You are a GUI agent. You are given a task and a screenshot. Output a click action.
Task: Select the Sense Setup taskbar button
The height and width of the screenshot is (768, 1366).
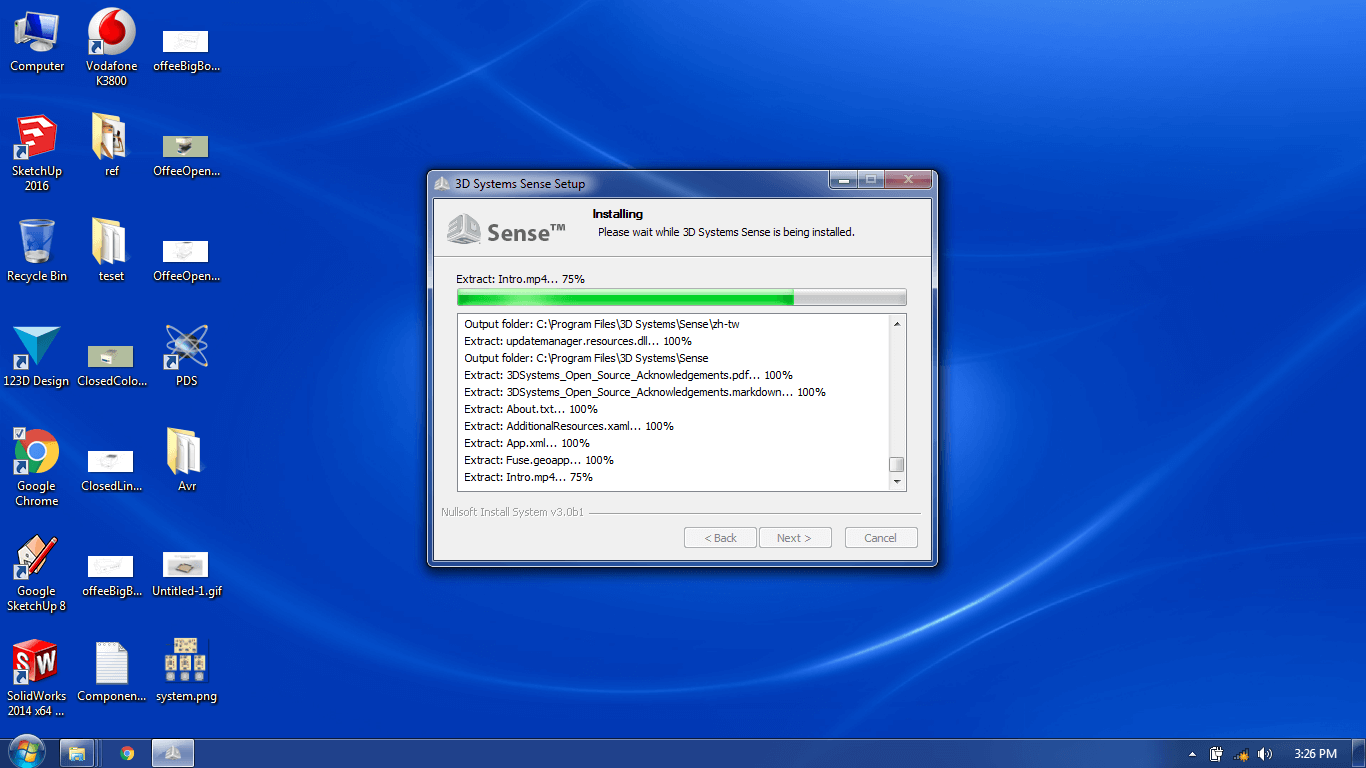click(x=173, y=753)
